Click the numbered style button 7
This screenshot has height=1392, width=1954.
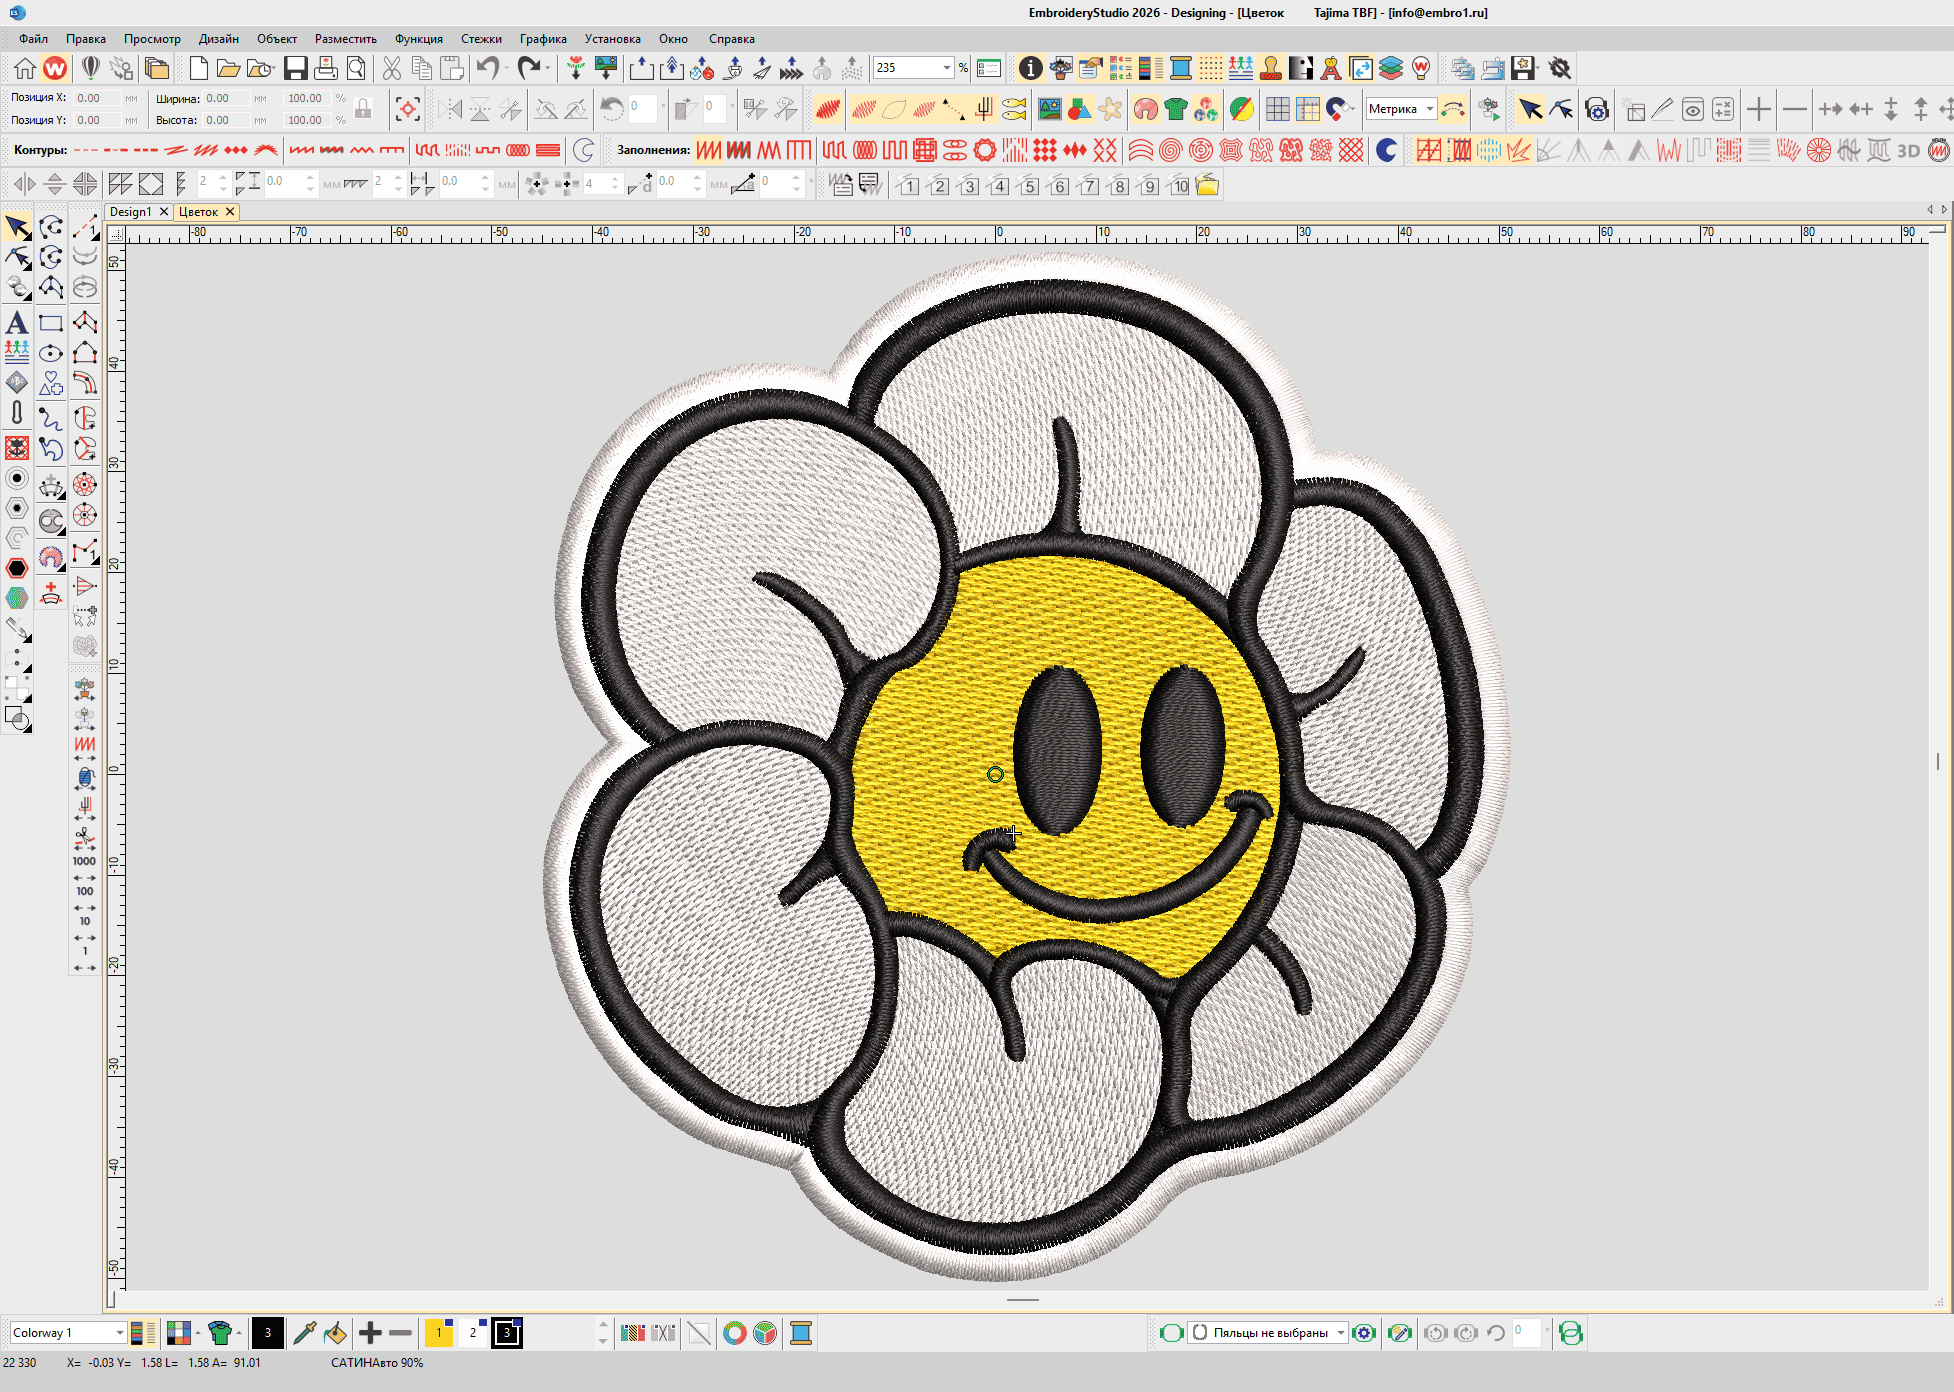(1089, 185)
